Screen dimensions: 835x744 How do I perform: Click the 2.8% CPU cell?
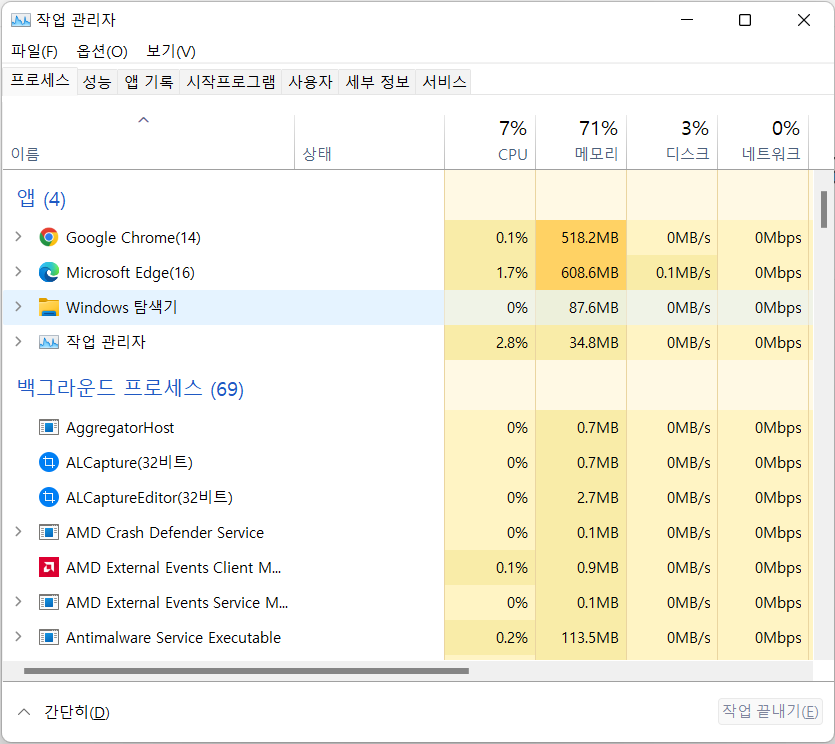point(490,342)
